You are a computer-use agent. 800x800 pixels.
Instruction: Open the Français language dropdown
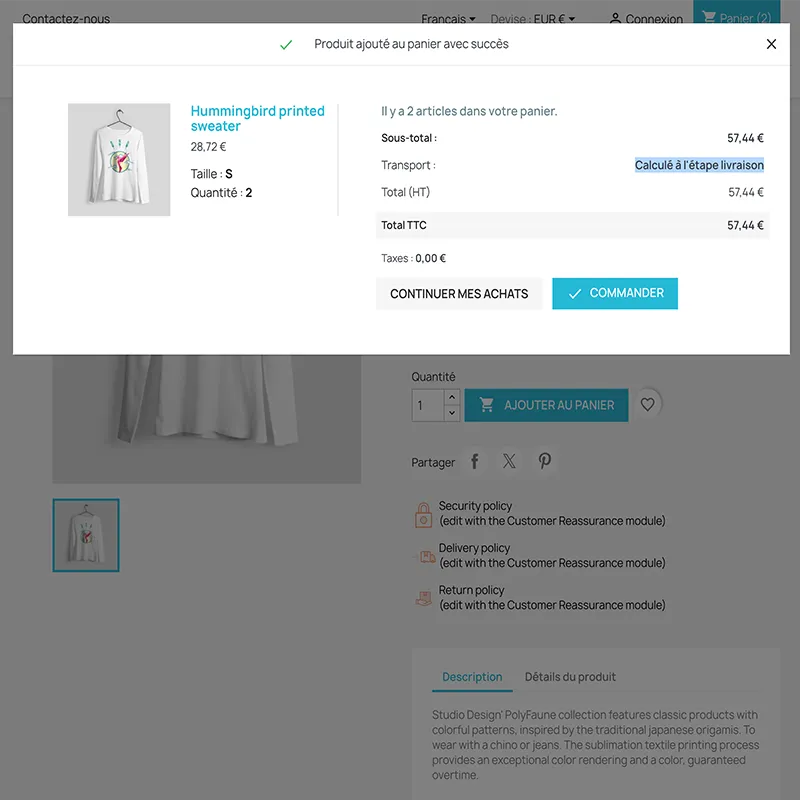448,19
